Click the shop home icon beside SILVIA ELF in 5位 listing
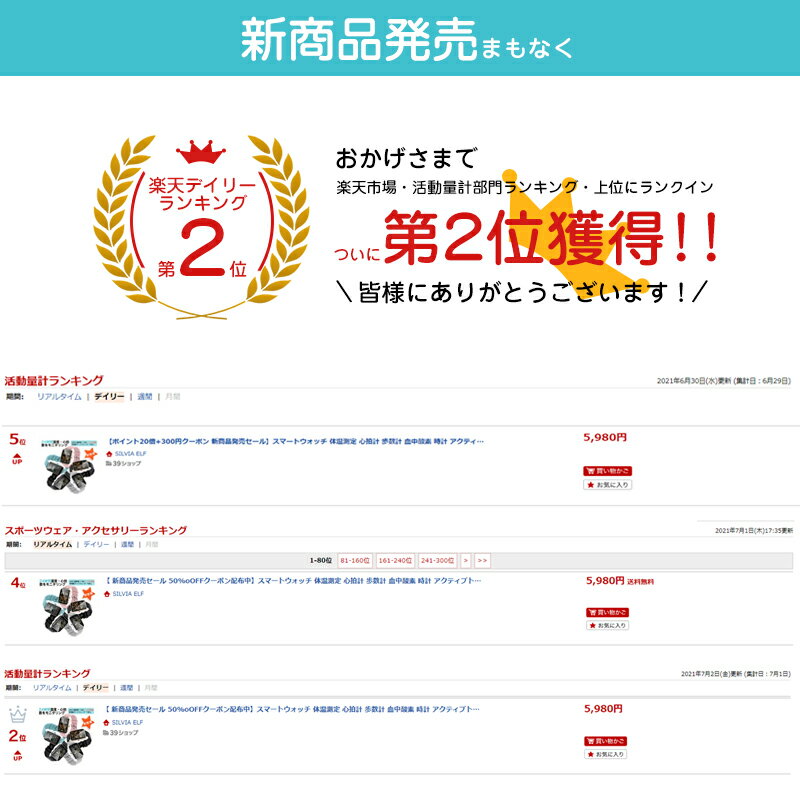 [109, 454]
